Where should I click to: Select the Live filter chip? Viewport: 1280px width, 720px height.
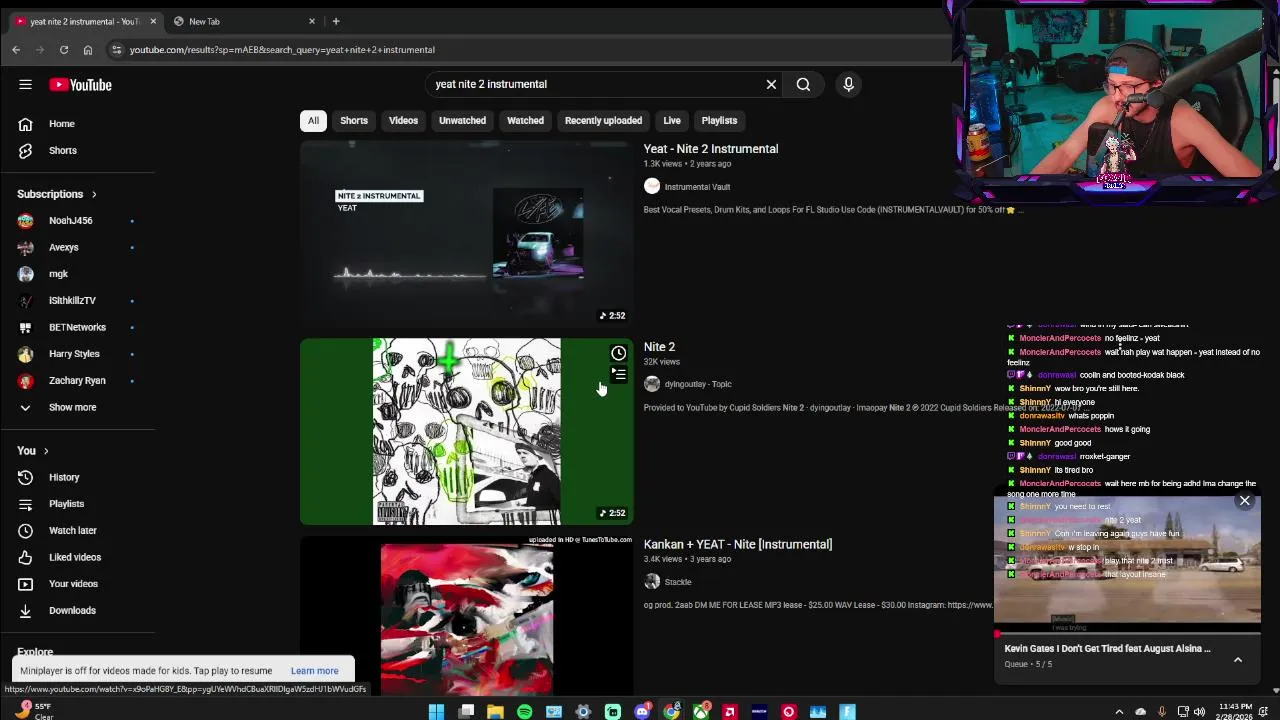coord(672,121)
